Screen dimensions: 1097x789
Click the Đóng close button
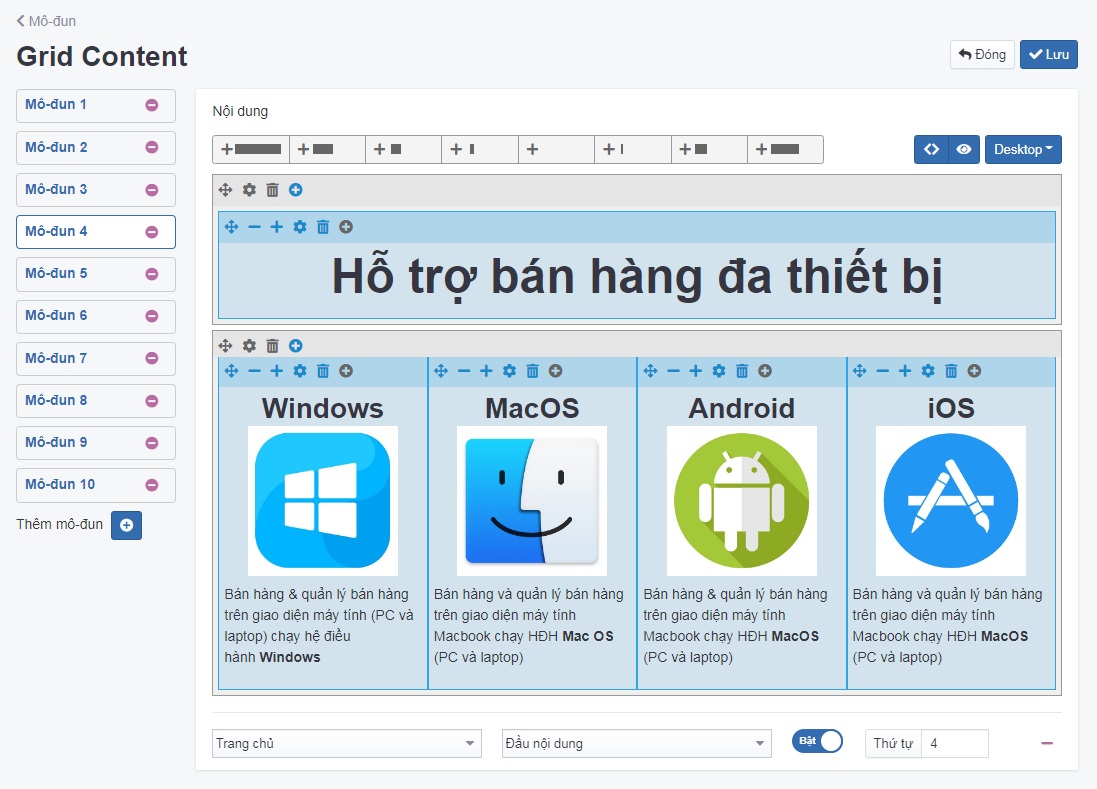[982, 54]
